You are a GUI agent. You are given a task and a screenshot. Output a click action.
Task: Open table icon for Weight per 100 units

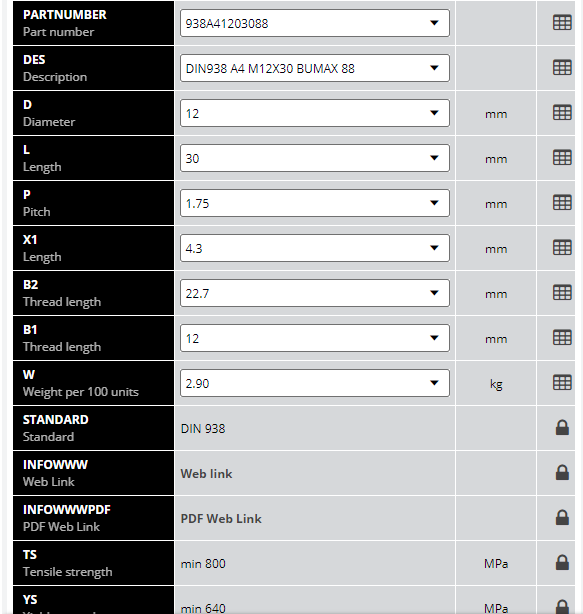(x=562, y=383)
